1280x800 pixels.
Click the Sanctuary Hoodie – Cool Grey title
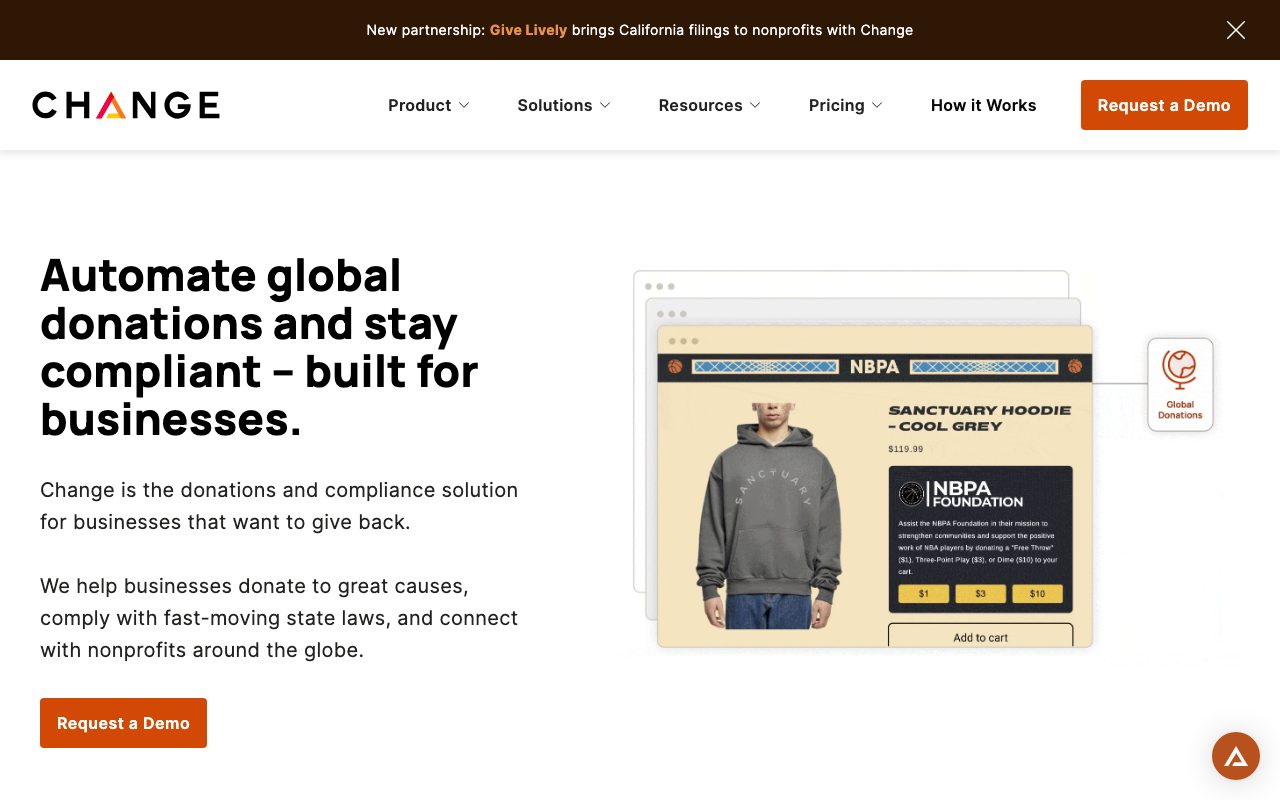point(980,418)
